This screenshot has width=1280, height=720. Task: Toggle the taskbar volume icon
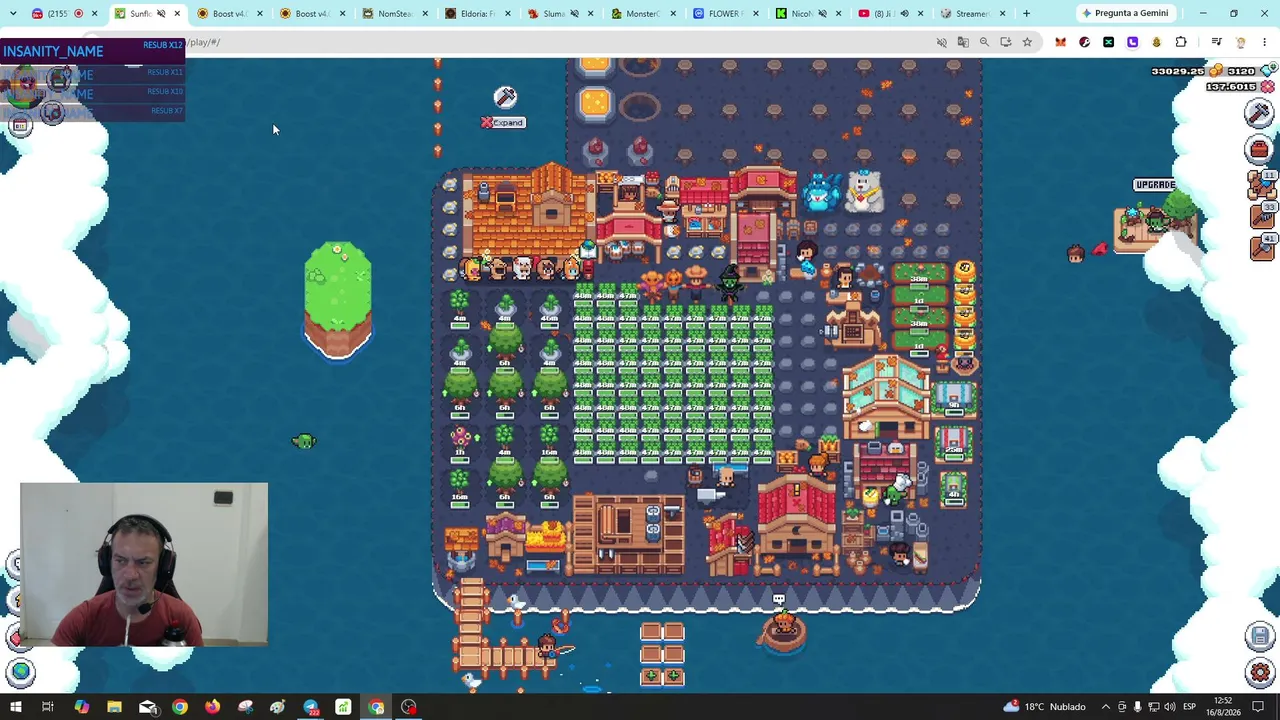point(1172,707)
